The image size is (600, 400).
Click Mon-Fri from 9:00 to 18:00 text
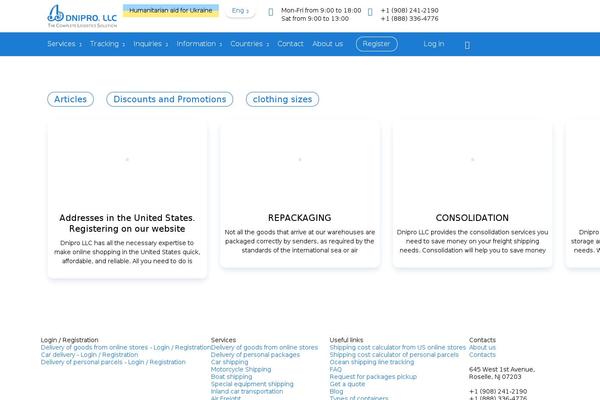point(321,11)
